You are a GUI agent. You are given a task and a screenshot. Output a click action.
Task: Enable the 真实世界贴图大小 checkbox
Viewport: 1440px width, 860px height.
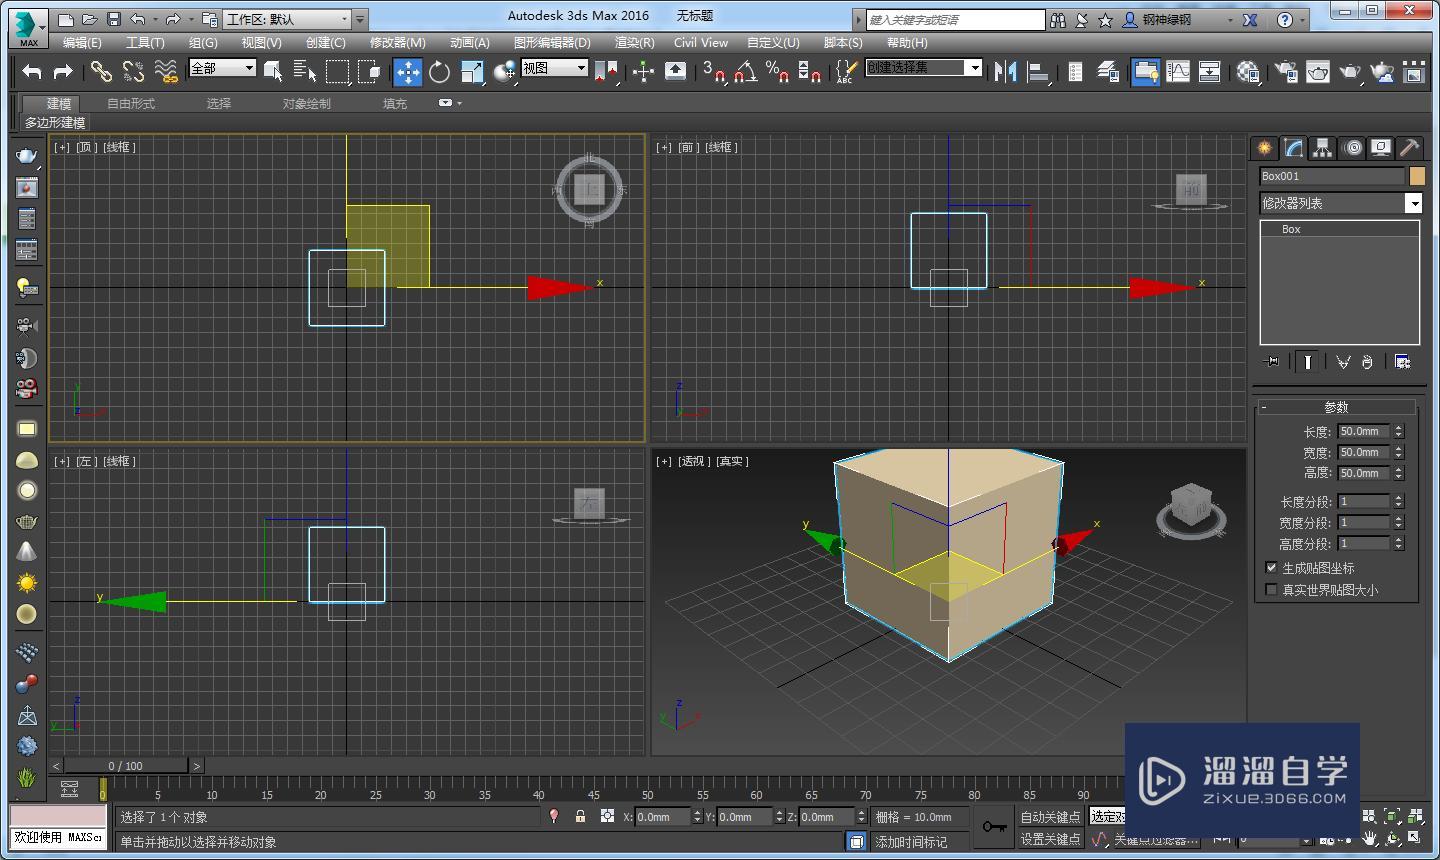tap(1272, 590)
